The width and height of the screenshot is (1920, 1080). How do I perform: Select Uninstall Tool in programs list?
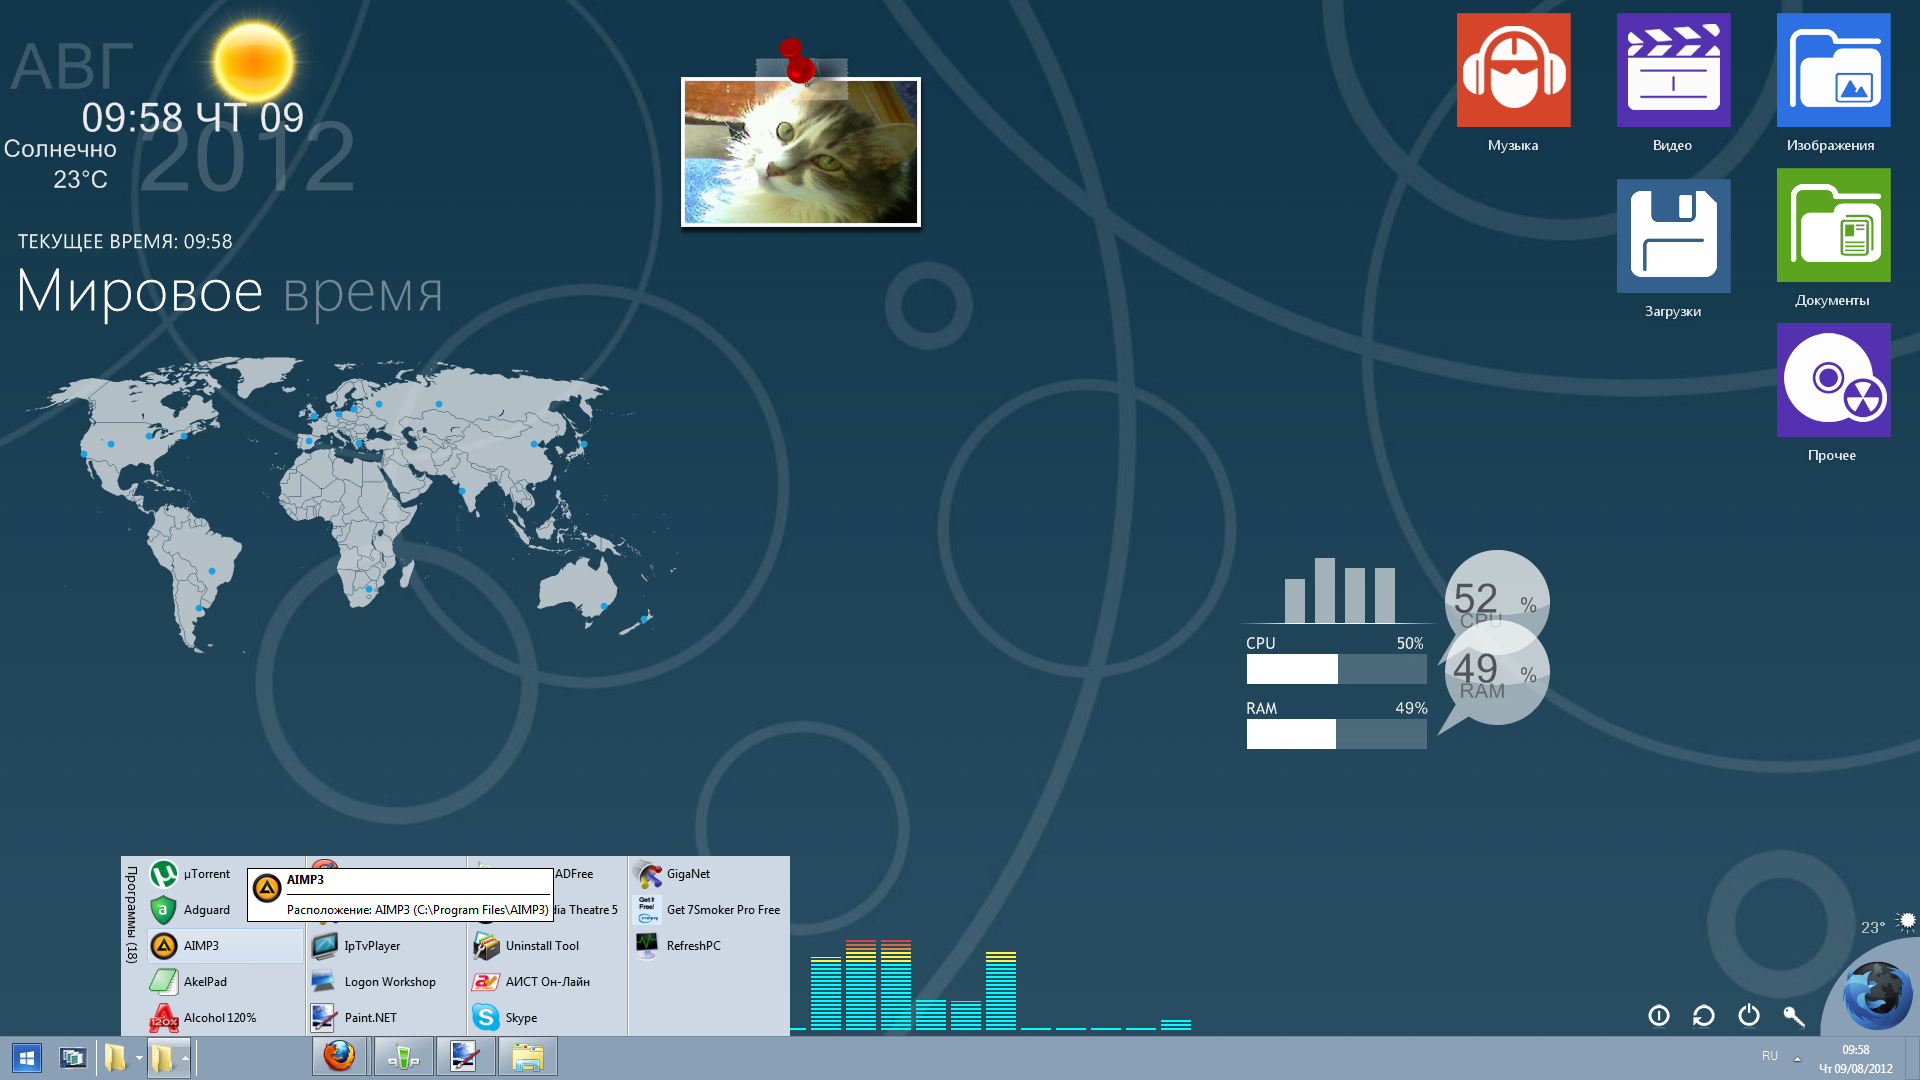(x=541, y=946)
